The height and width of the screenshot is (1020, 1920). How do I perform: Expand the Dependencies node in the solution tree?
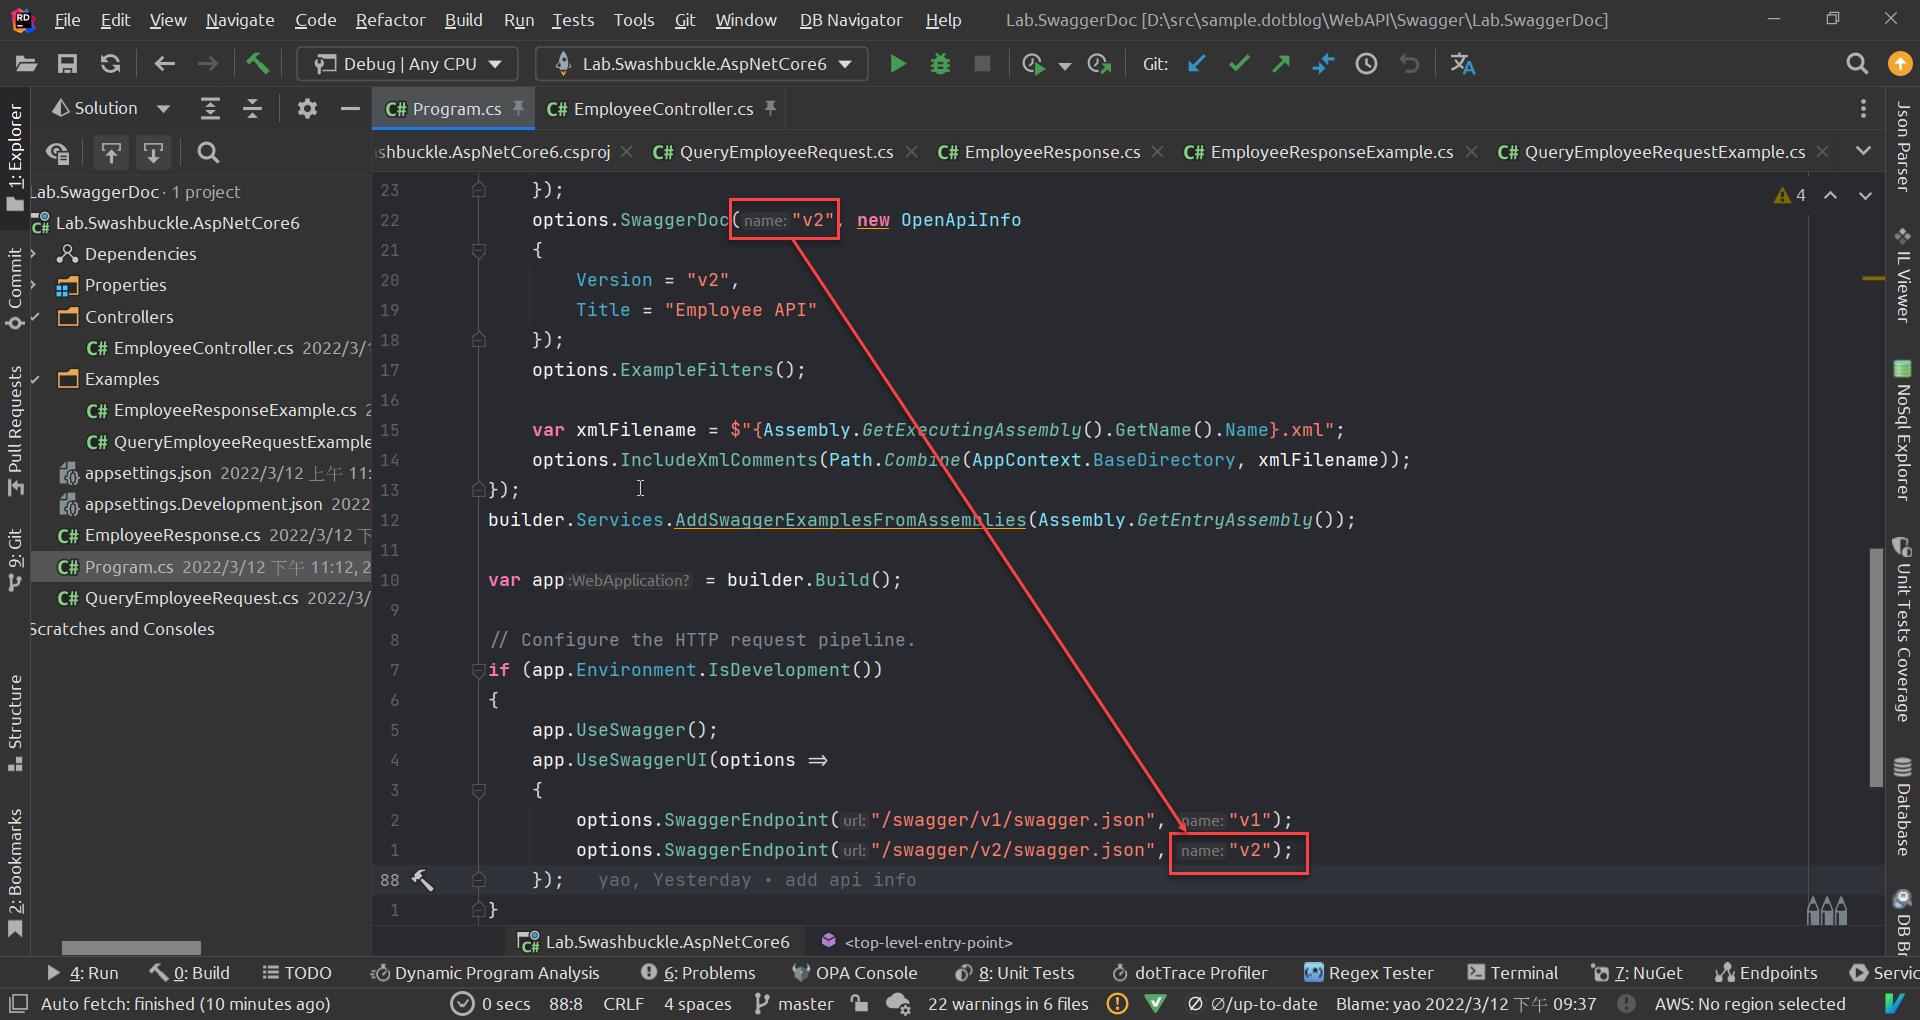[33, 253]
